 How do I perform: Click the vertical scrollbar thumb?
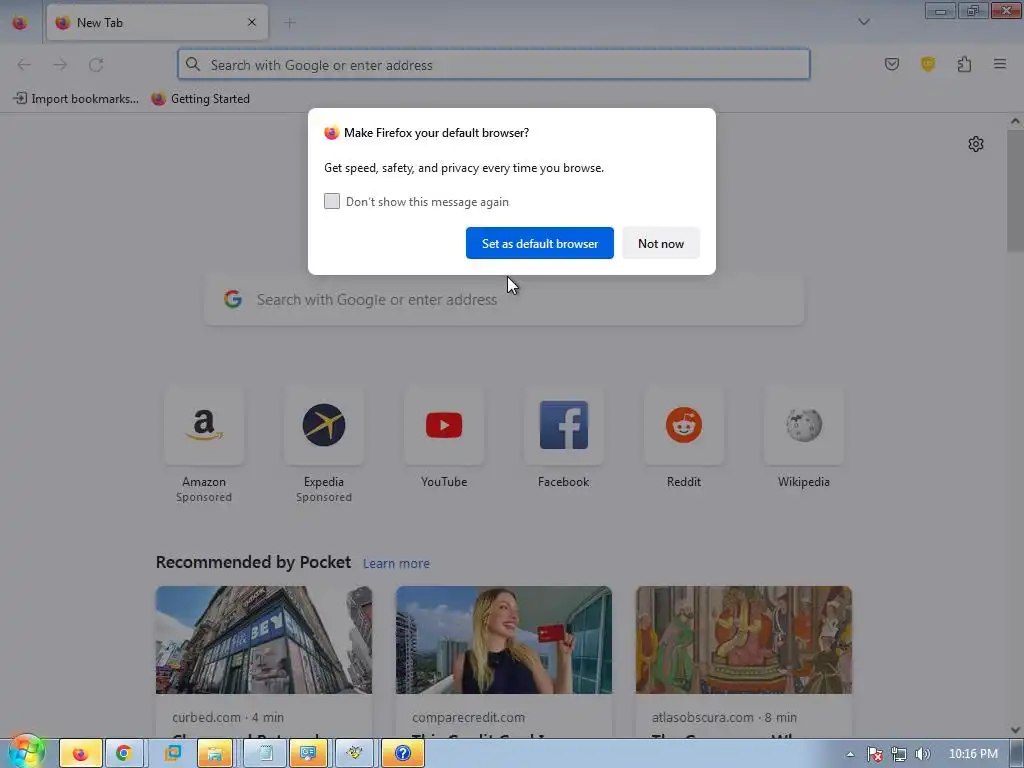tap(1015, 191)
